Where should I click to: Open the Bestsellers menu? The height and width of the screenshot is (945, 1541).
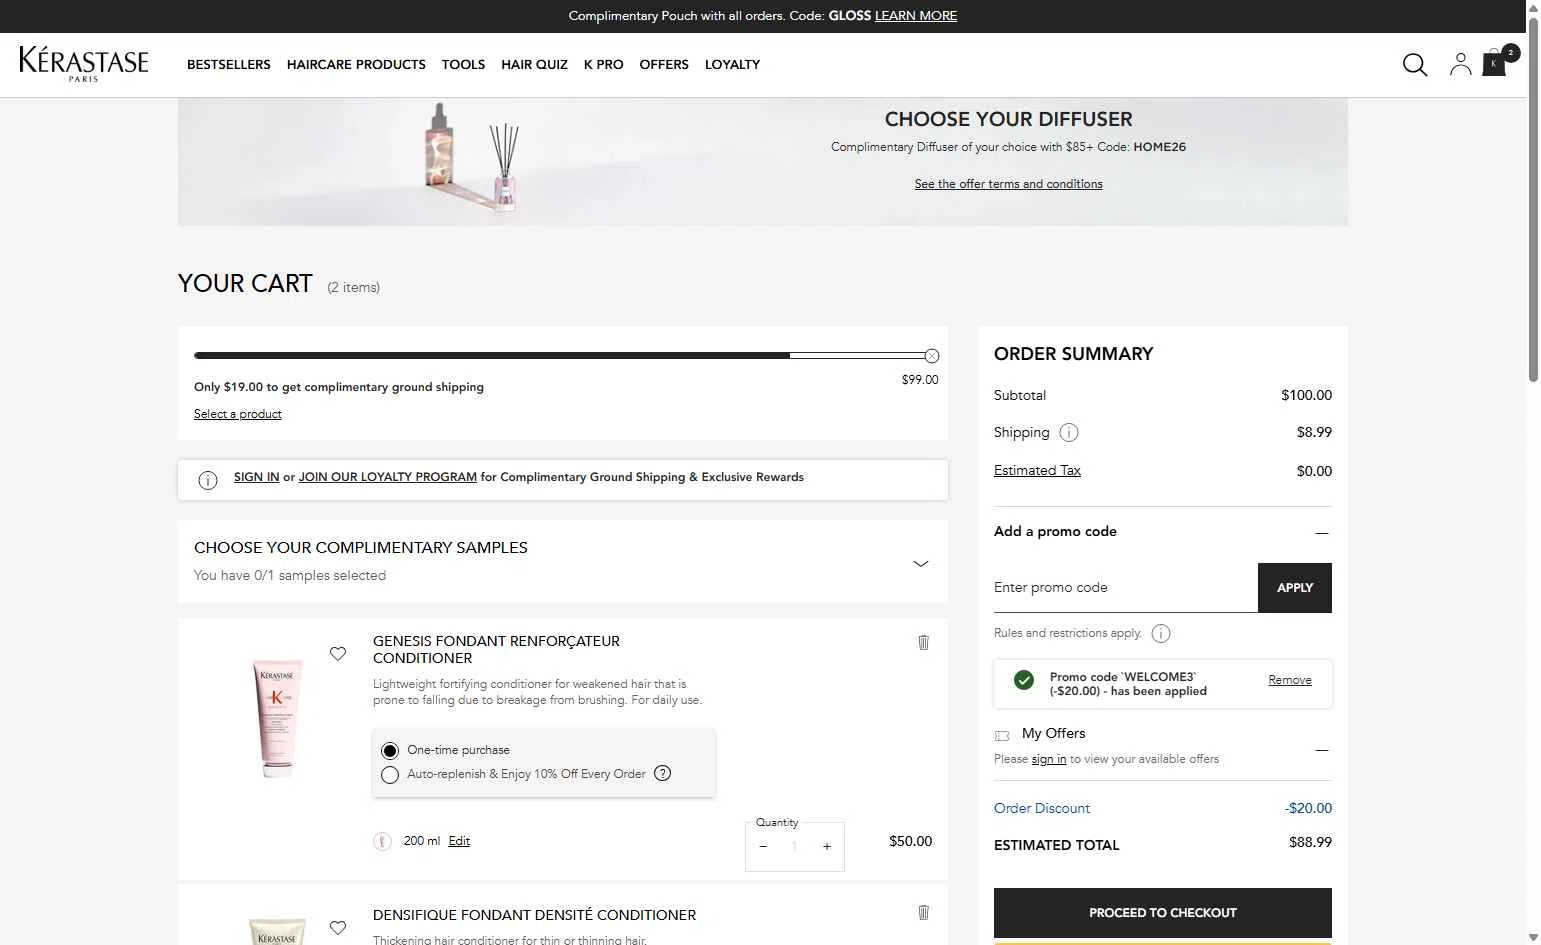click(x=229, y=64)
